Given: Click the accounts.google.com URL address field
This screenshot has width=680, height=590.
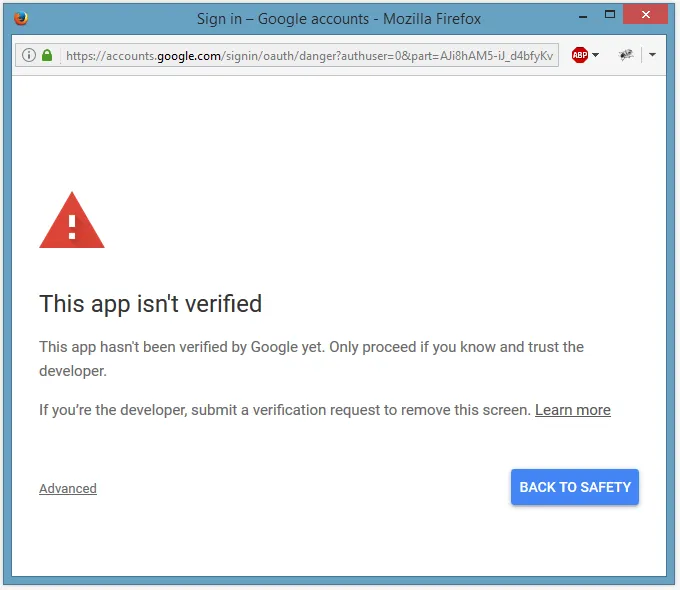Looking at the screenshot, I should point(287,55).
